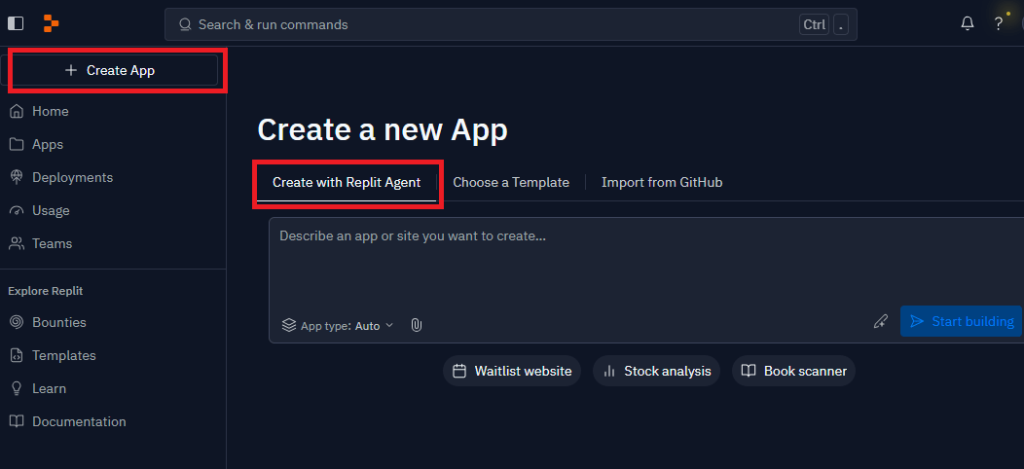1024x469 pixels.
Task: Open the help question mark icon
Action: pyautogui.click(x=998, y=24)
